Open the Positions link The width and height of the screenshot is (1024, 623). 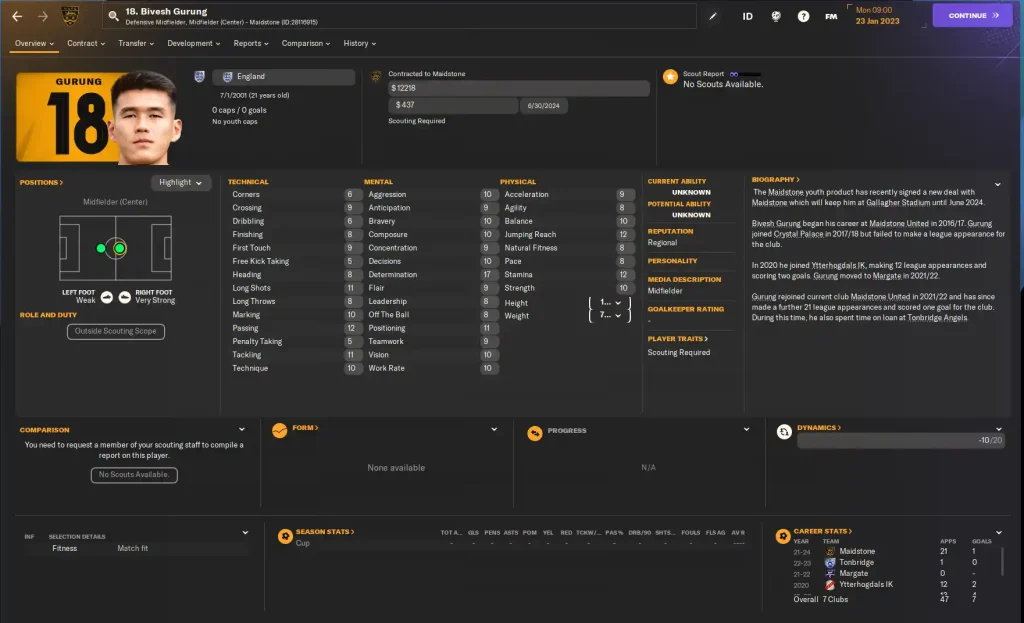pos(41,183)
